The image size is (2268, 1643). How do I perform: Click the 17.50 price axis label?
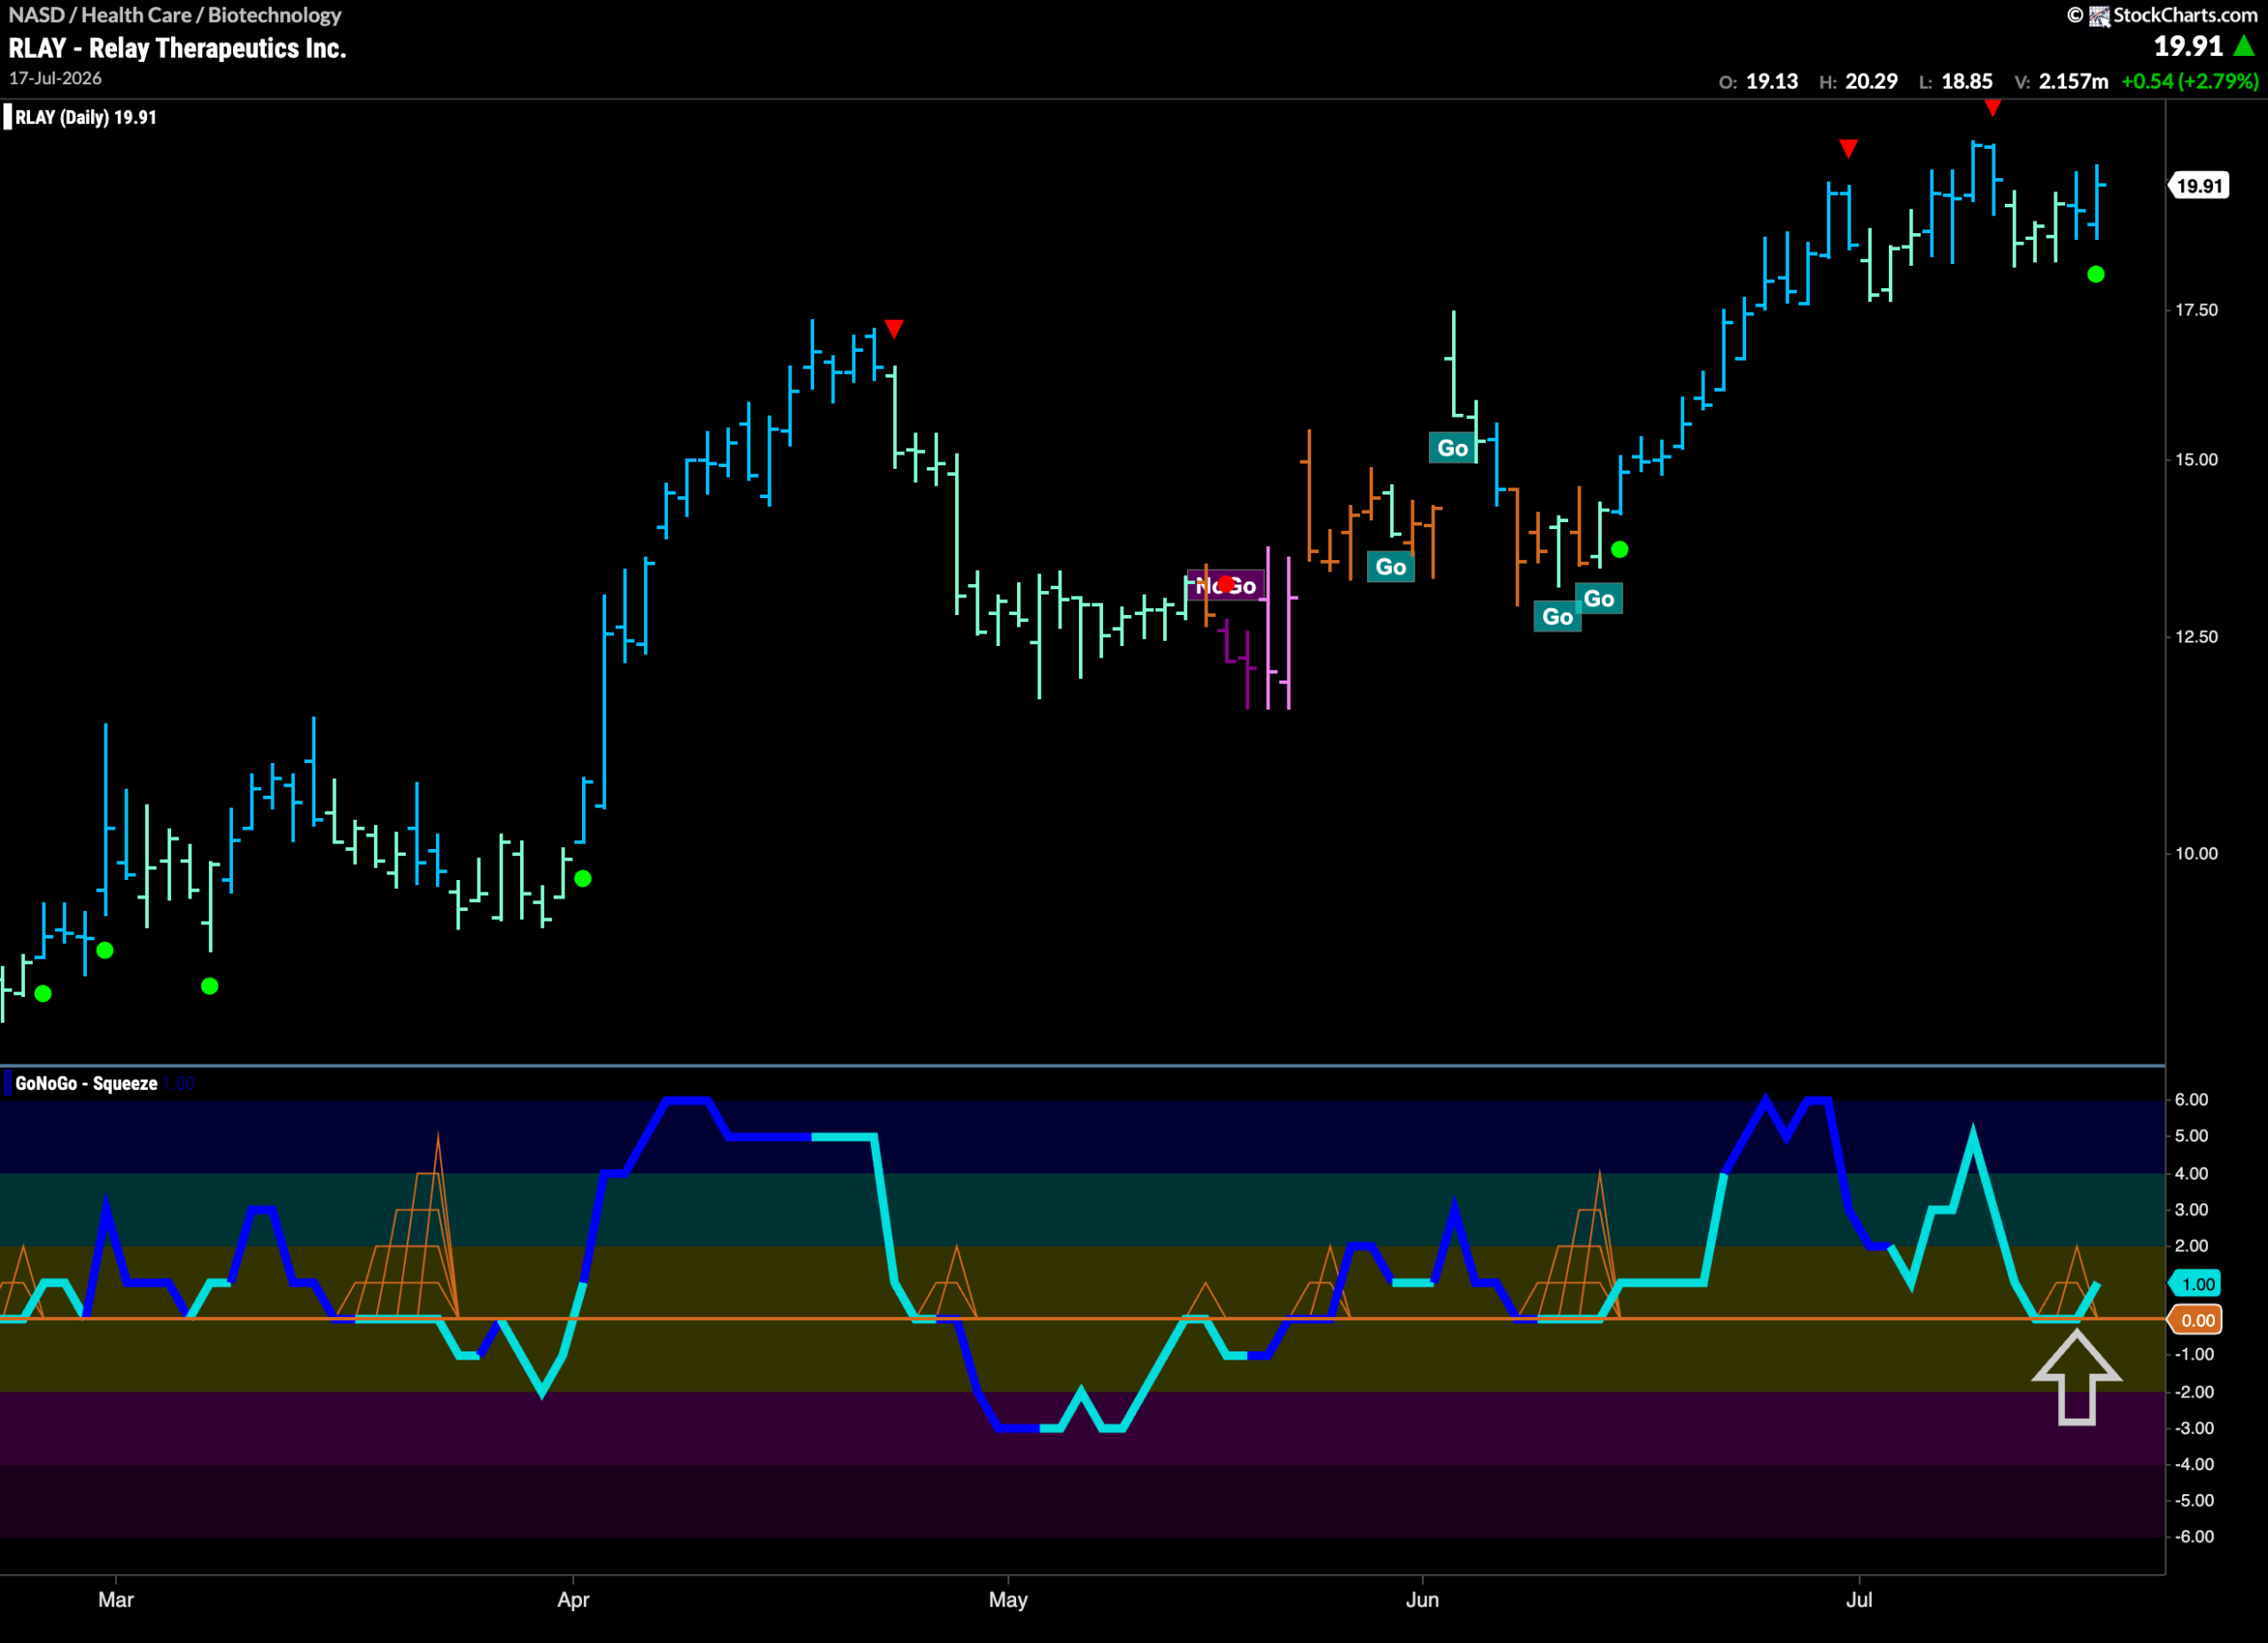(2197, 310)
